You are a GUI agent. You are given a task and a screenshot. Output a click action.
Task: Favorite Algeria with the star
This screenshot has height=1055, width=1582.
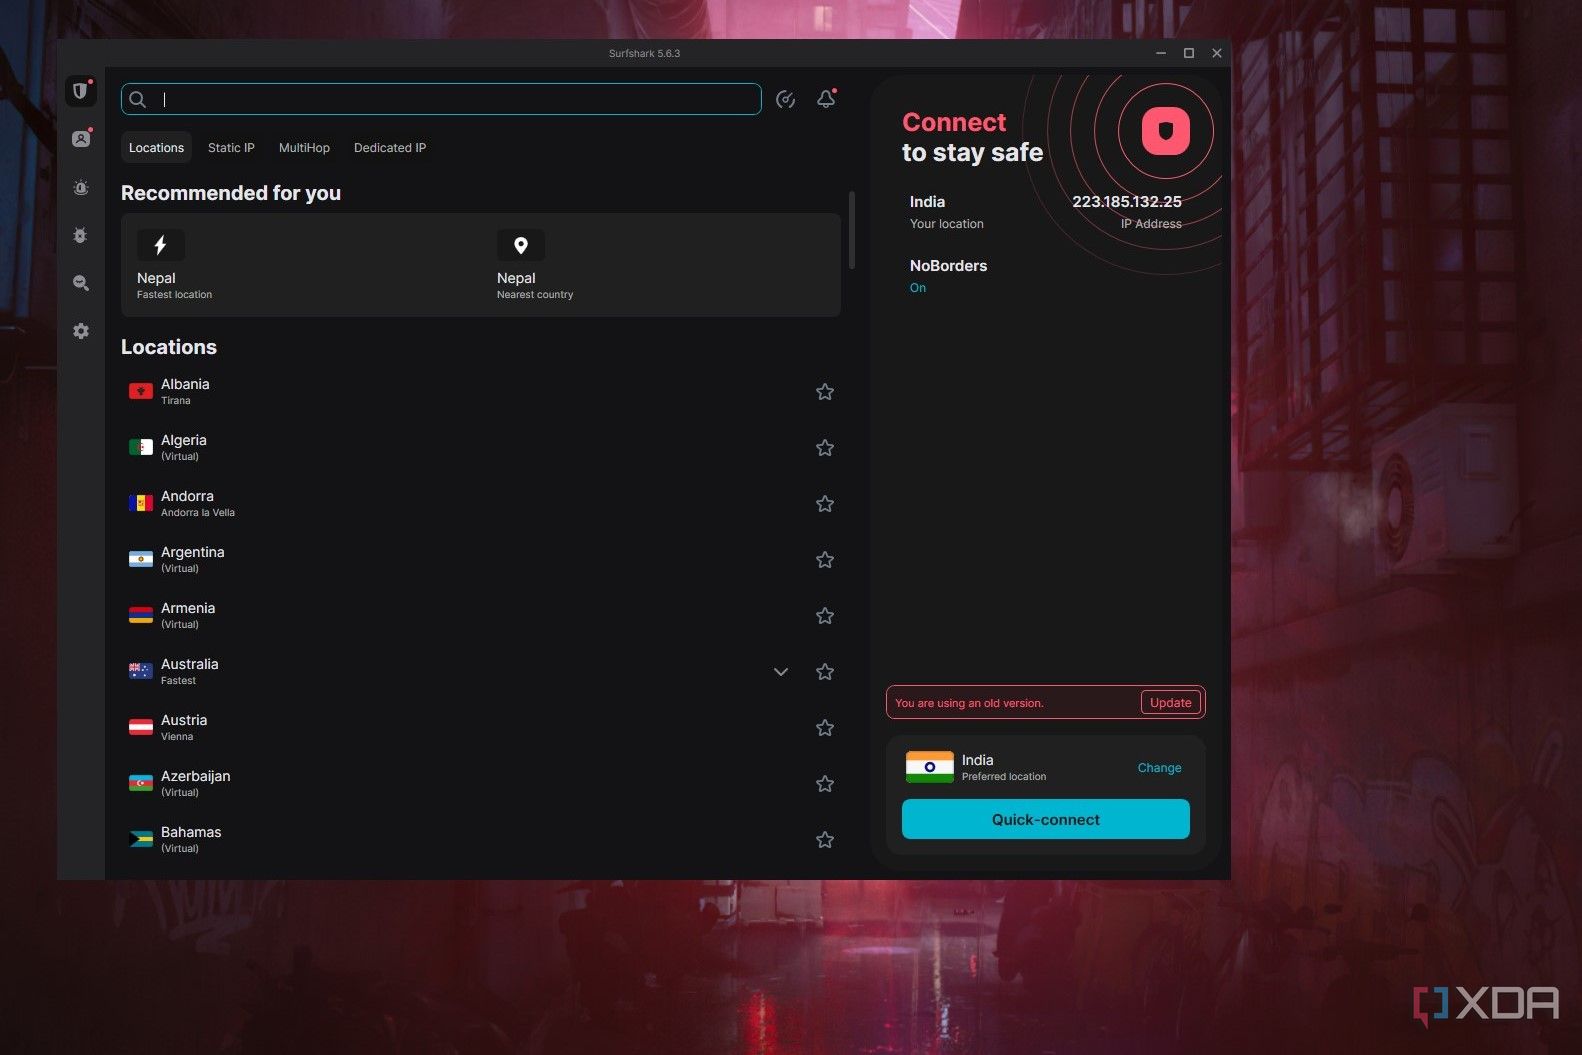tap(825, 448)
